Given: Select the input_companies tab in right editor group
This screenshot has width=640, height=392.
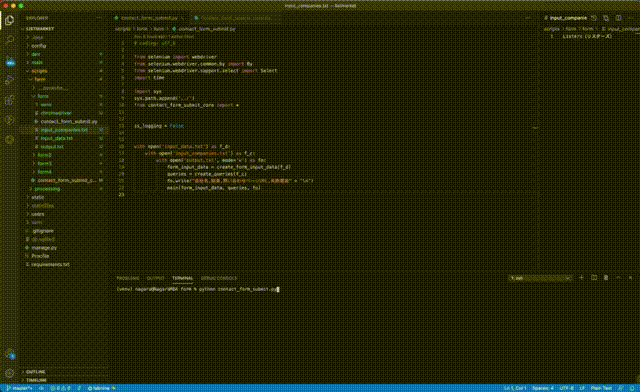Looking at the screenshot, I should coord(565,18).
